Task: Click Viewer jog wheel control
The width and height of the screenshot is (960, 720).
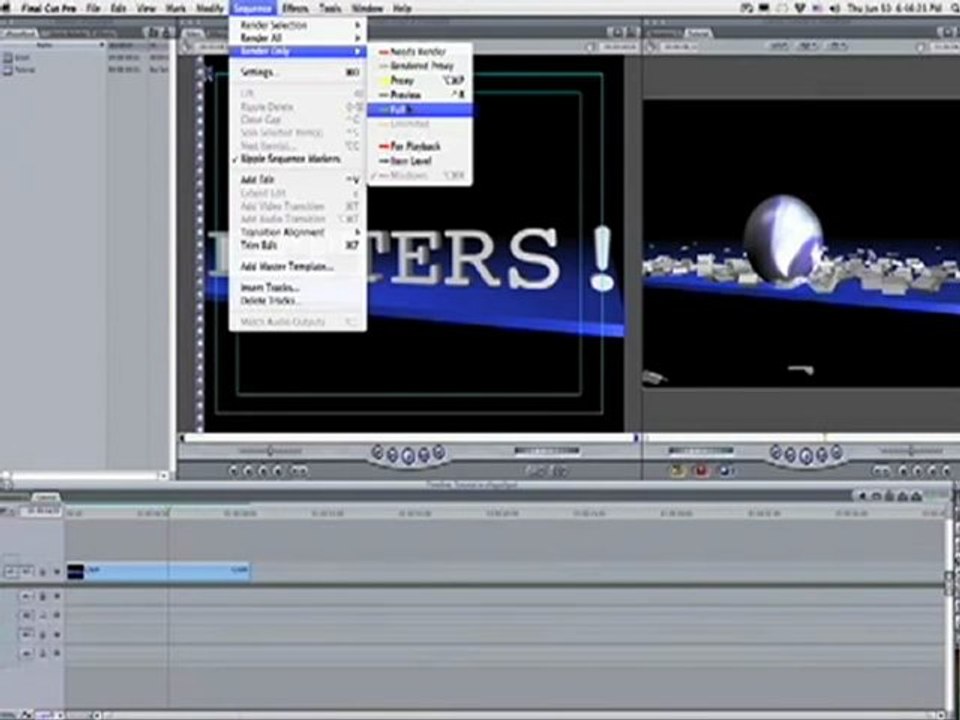Action: [546, 451]
